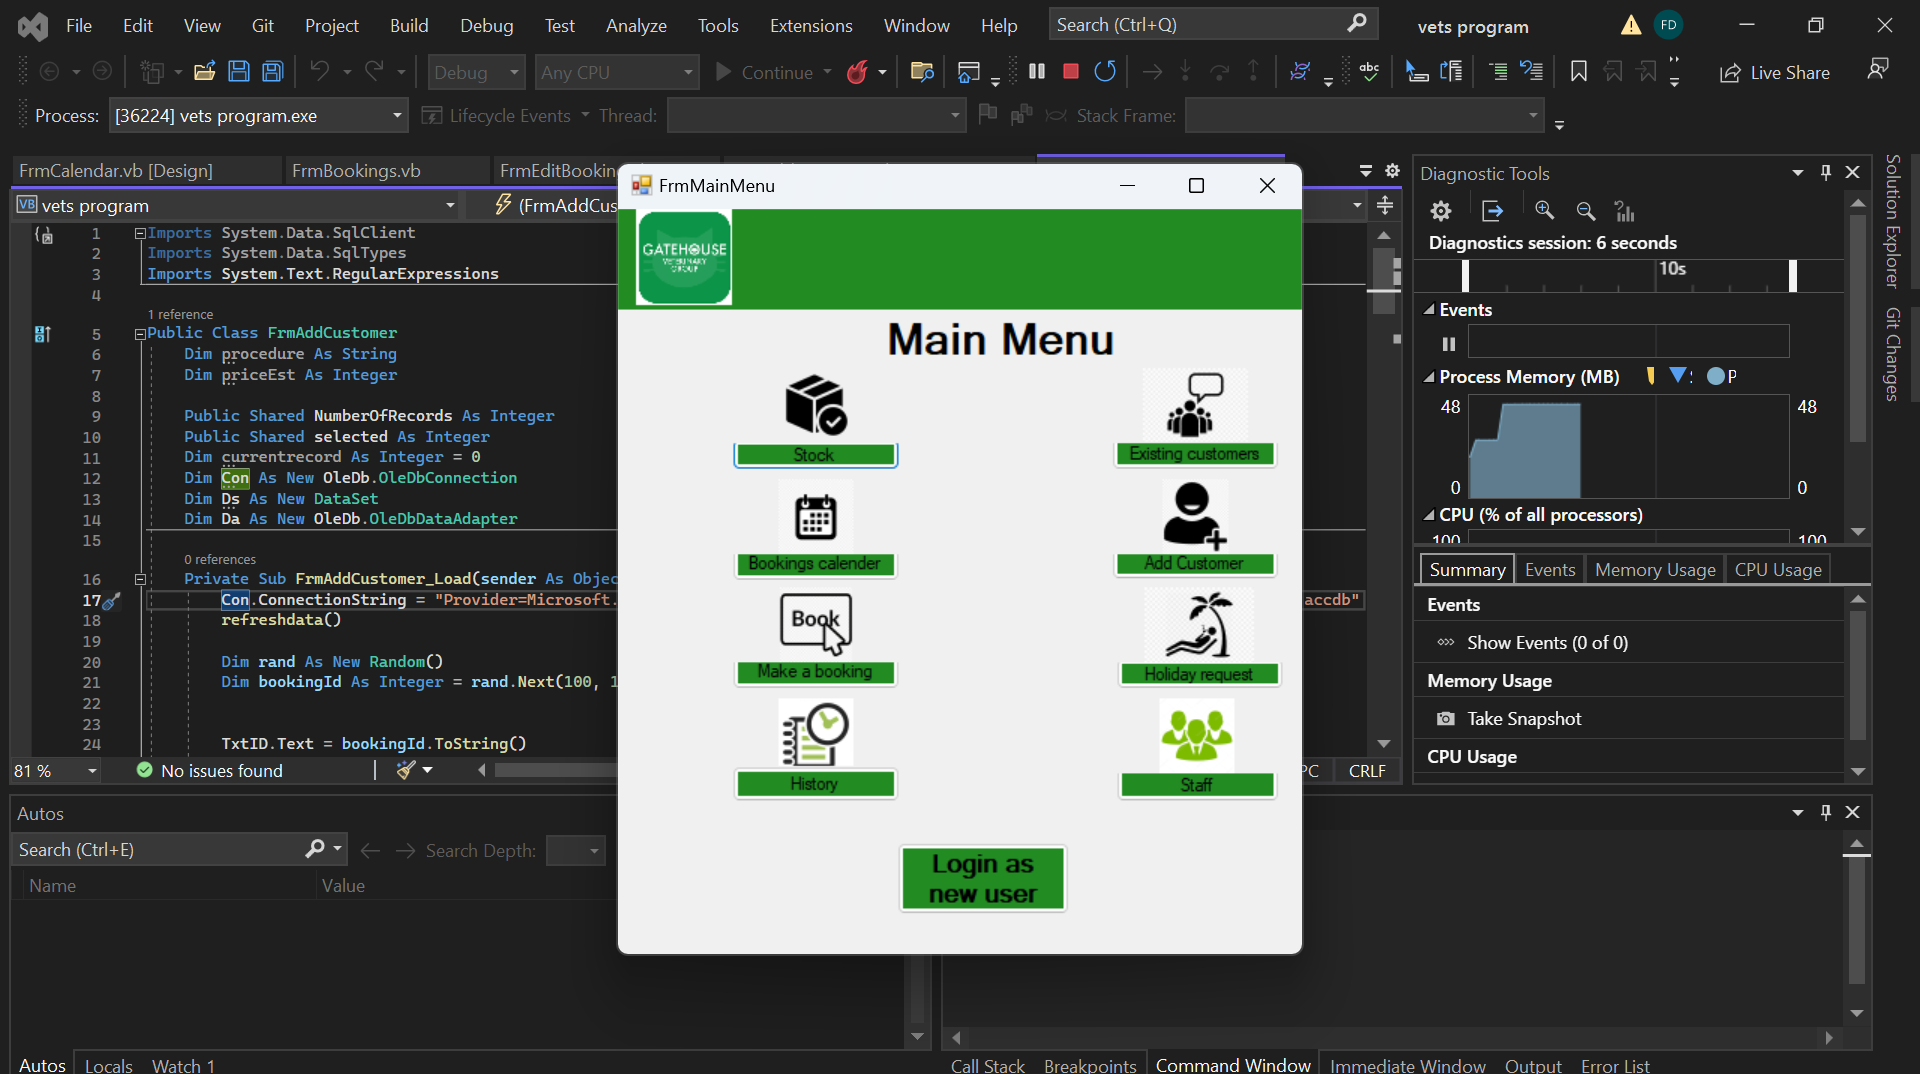Click the Autos Search (Ctrl+E) field
The image size is (1920, 1074).
pos(160,850)
